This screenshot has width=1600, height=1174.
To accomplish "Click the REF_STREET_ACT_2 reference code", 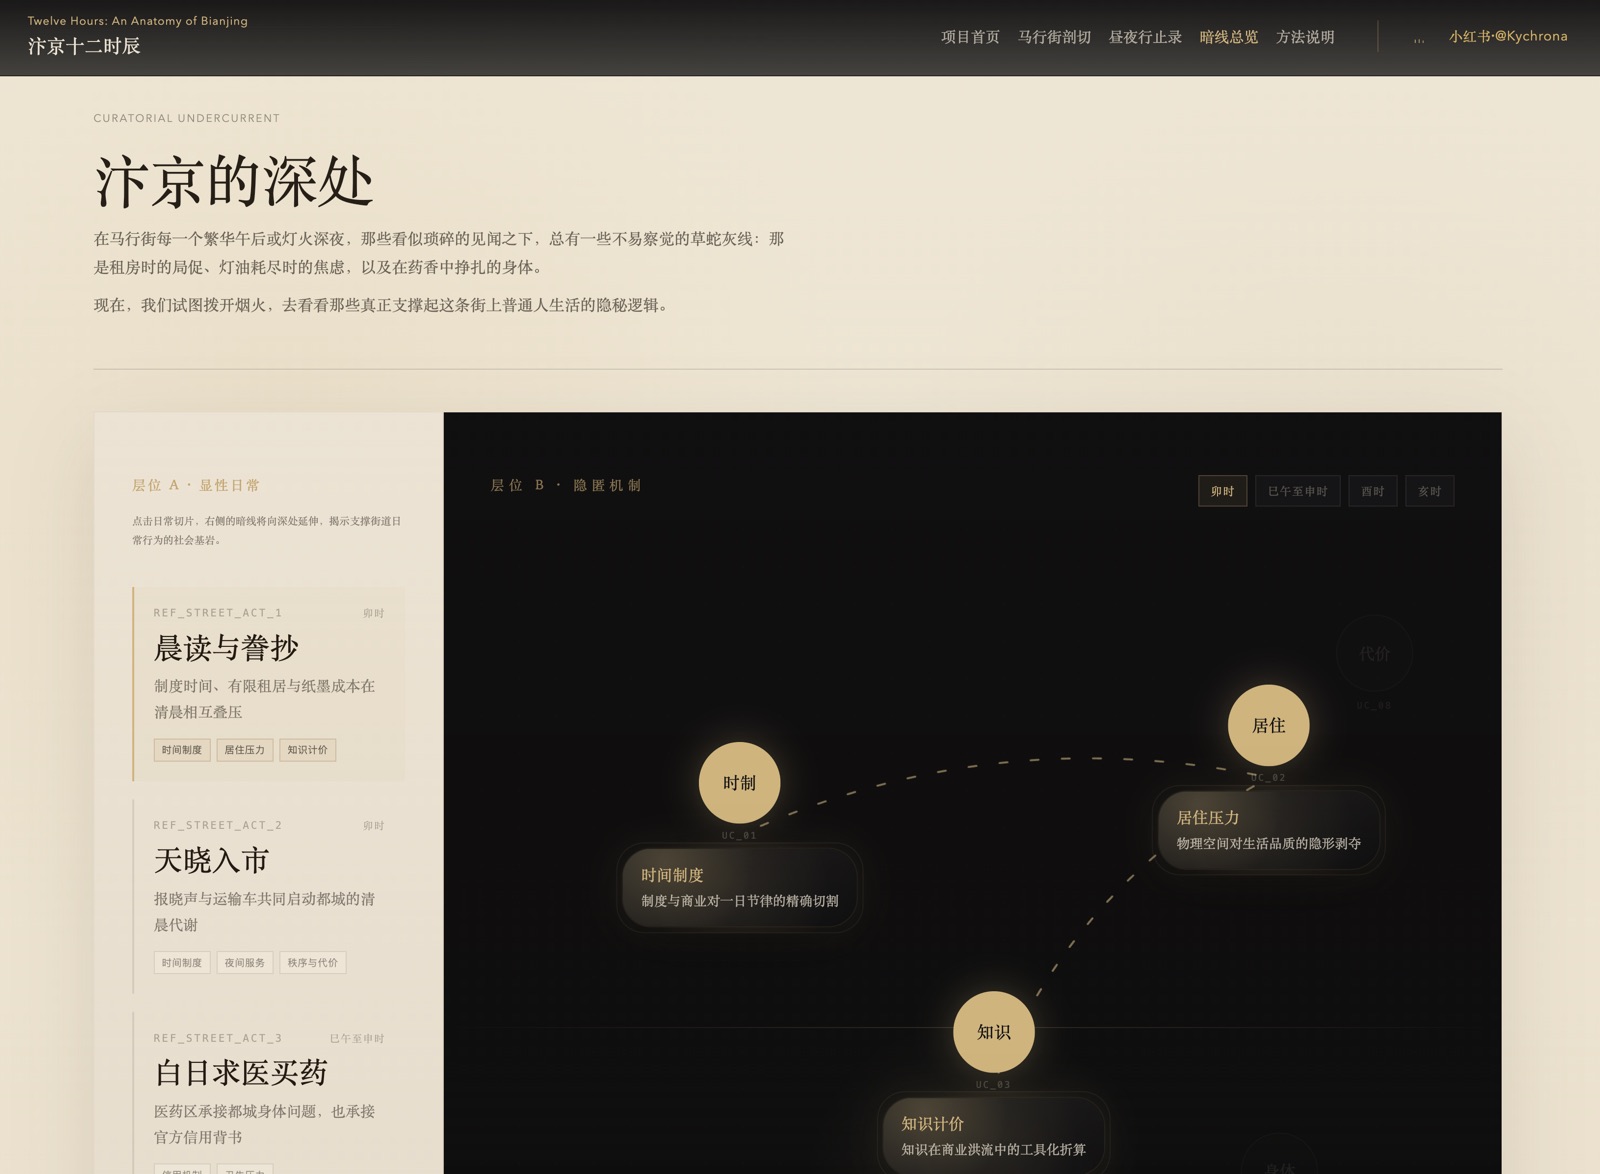I will (x=218, y=825).
